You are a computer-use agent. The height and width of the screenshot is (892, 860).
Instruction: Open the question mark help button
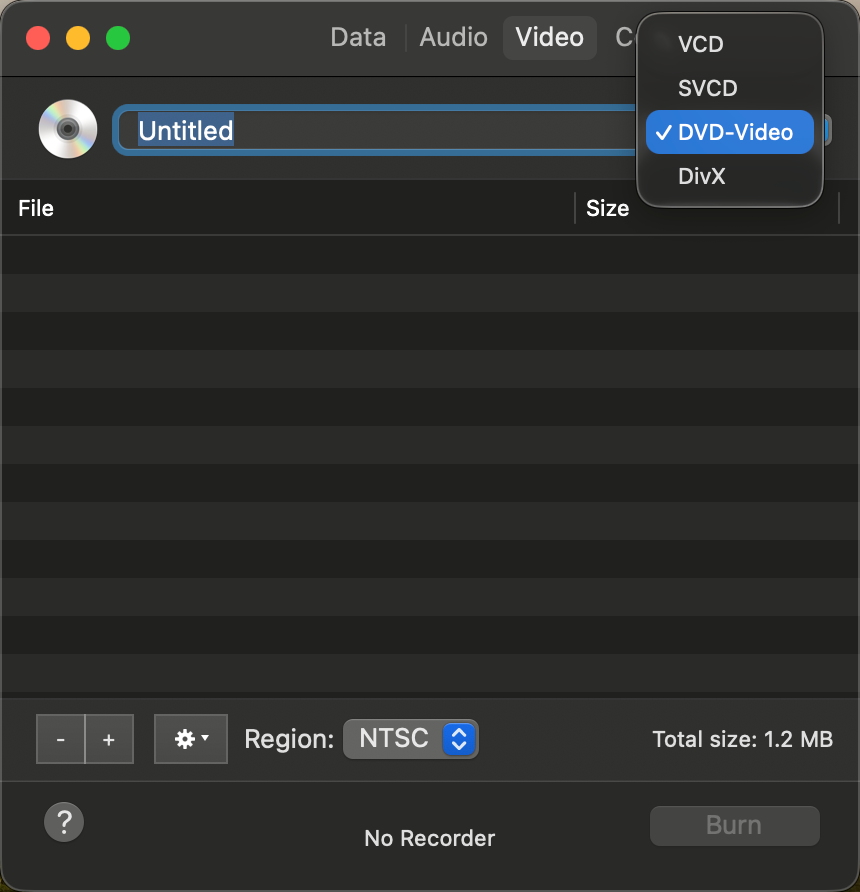tap(64, 823)
